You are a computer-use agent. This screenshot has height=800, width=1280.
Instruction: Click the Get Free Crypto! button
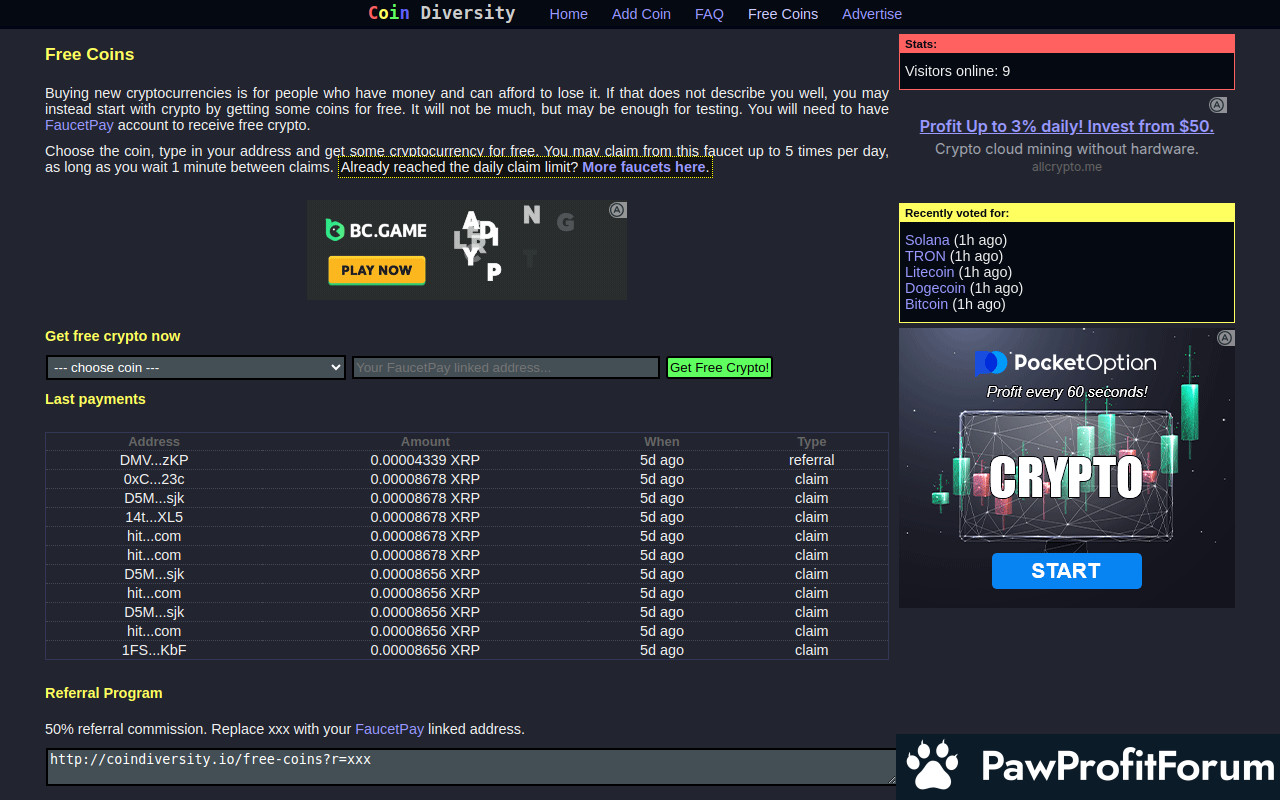click(x=720, y=368)
